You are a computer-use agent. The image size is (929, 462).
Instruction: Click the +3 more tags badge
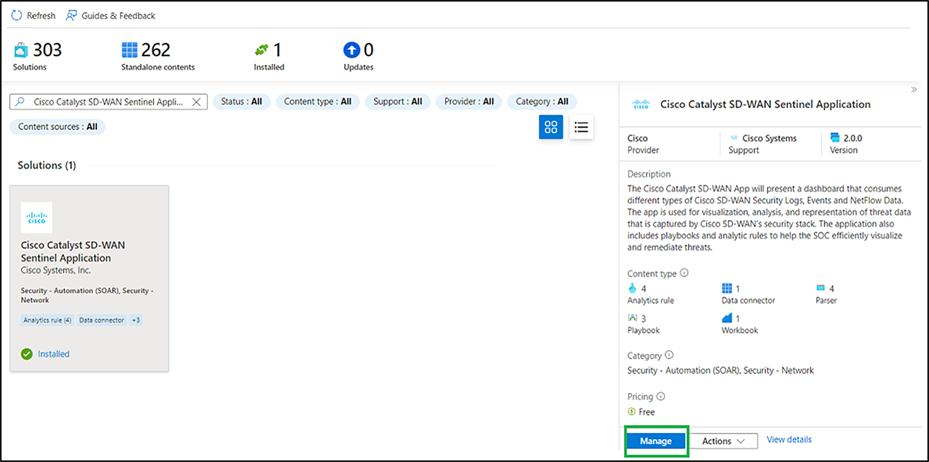(136, 320)
